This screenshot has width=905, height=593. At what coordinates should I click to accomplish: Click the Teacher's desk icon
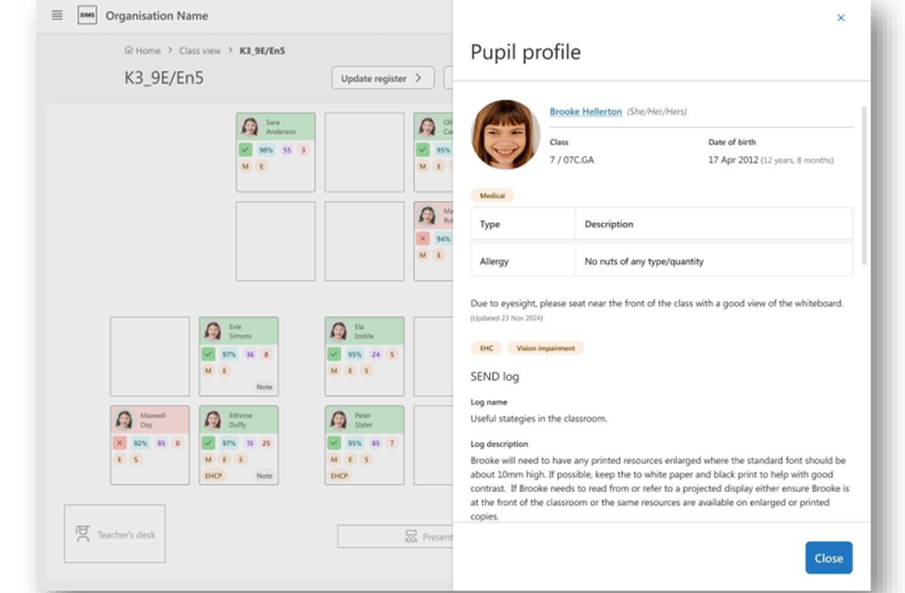83,534
